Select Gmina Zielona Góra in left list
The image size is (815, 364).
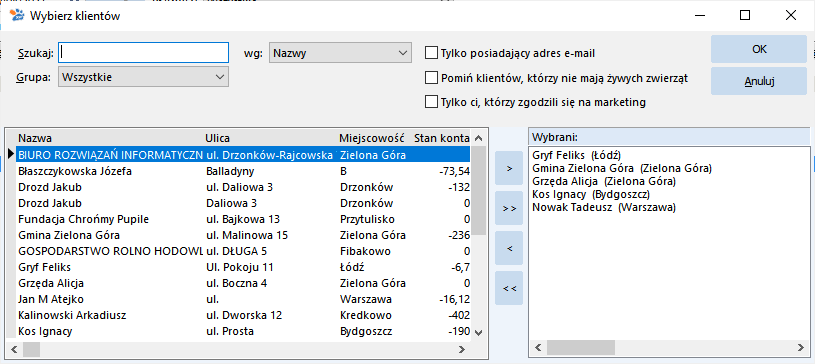click(x=243, y=235)
